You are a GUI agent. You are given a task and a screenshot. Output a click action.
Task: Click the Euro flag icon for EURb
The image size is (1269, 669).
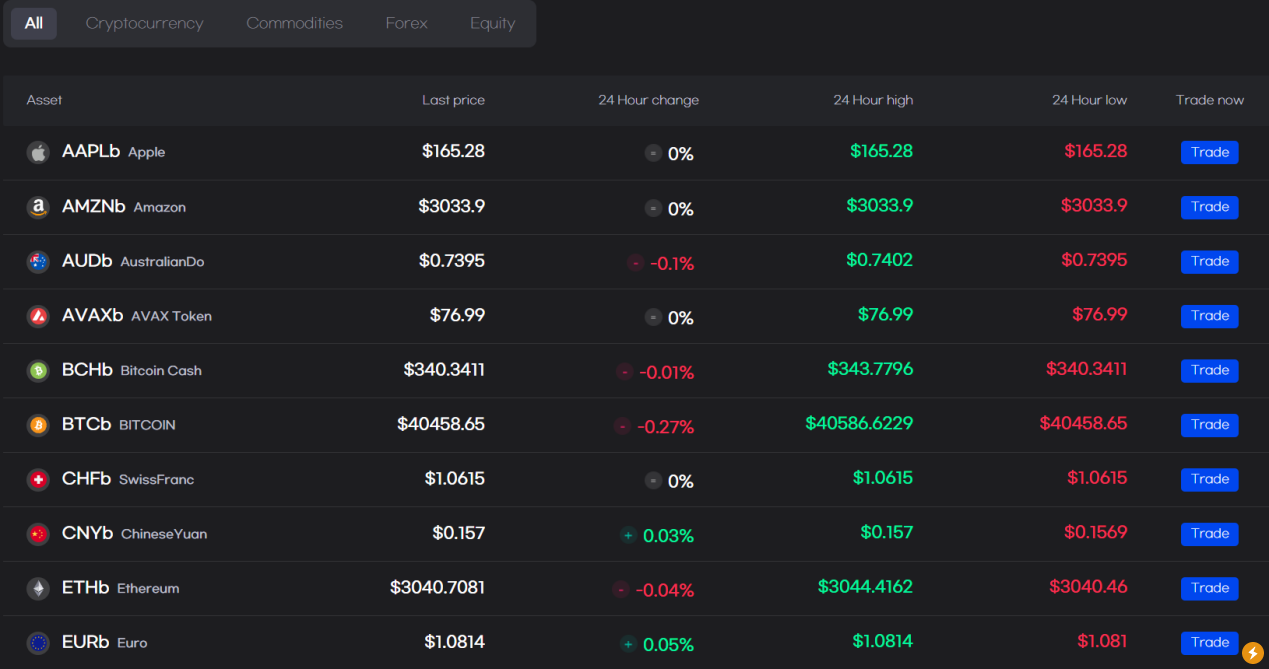click(38, 643)
